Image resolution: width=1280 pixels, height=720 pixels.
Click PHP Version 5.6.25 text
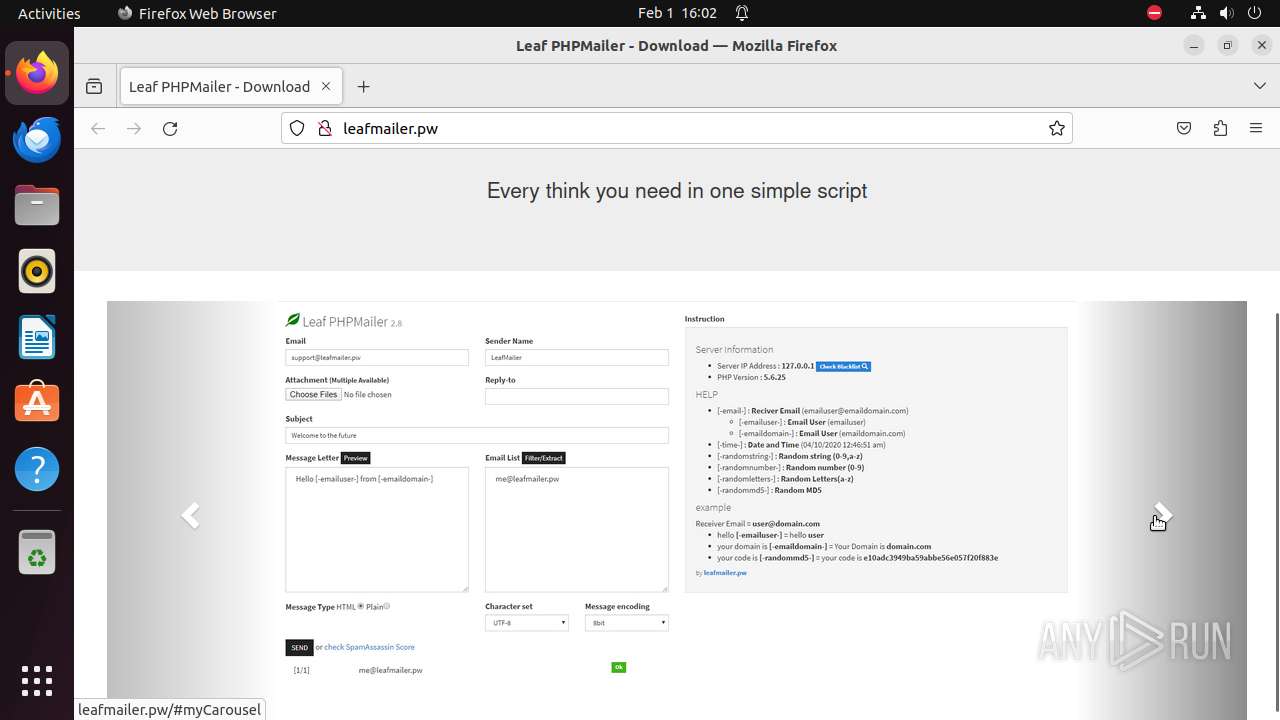pyautogui.click(x=751, y=377)
